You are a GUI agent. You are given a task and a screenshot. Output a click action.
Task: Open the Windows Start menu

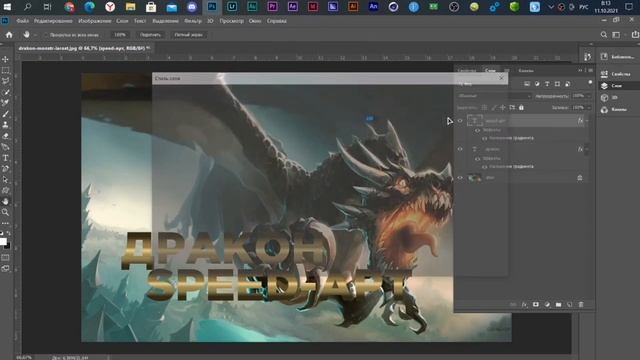pos(7,7)
